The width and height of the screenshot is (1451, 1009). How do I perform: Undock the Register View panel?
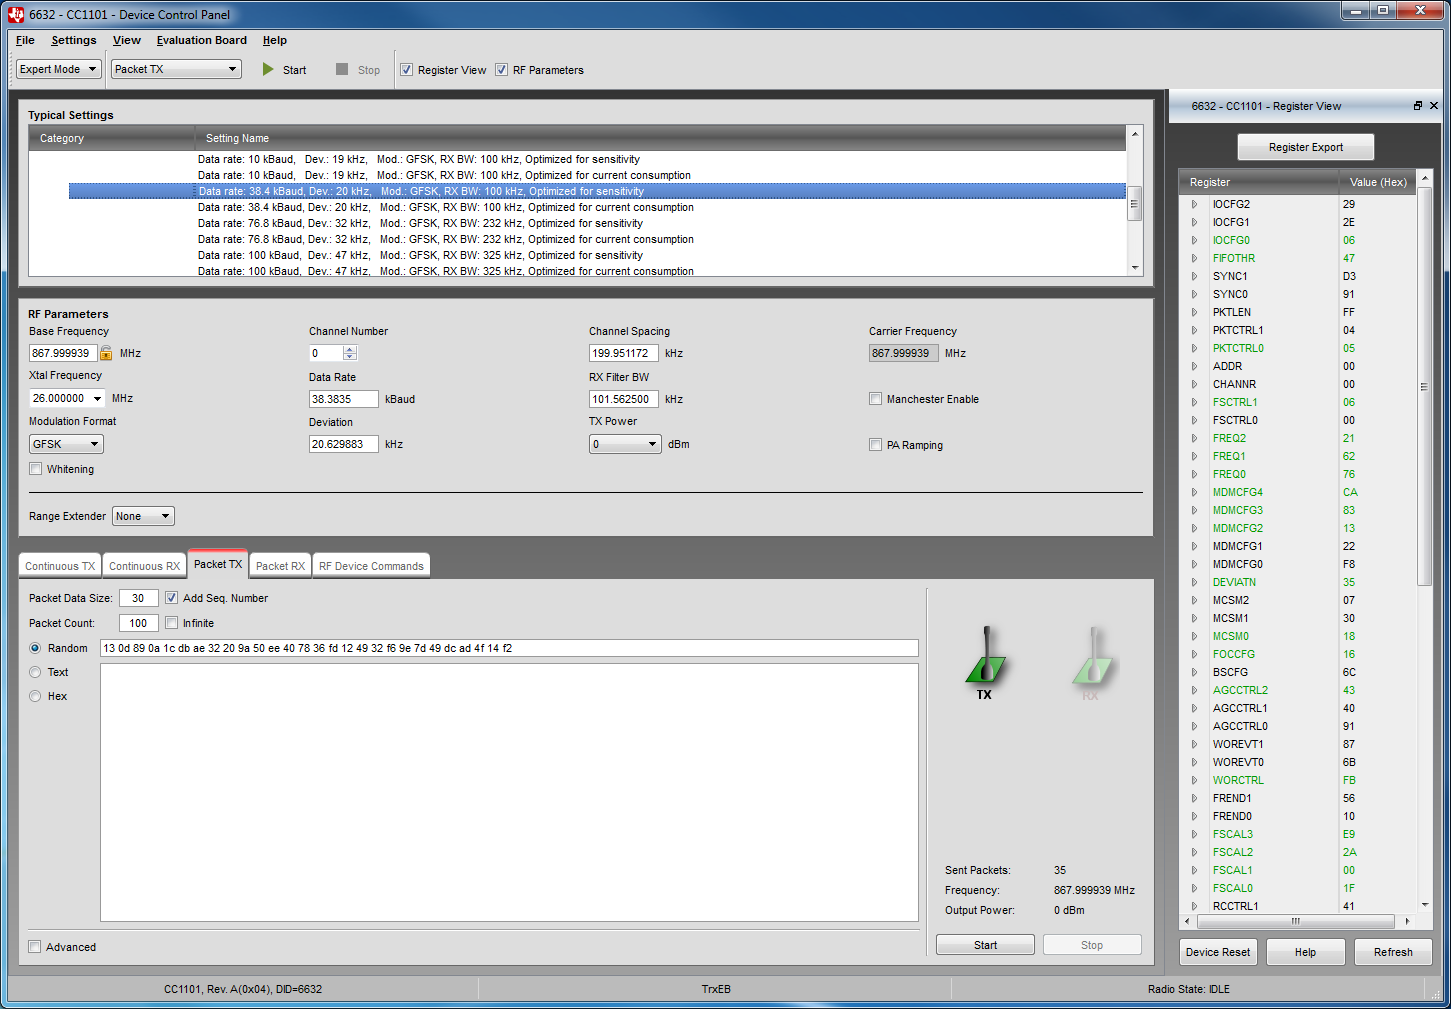pos(1417,106)
